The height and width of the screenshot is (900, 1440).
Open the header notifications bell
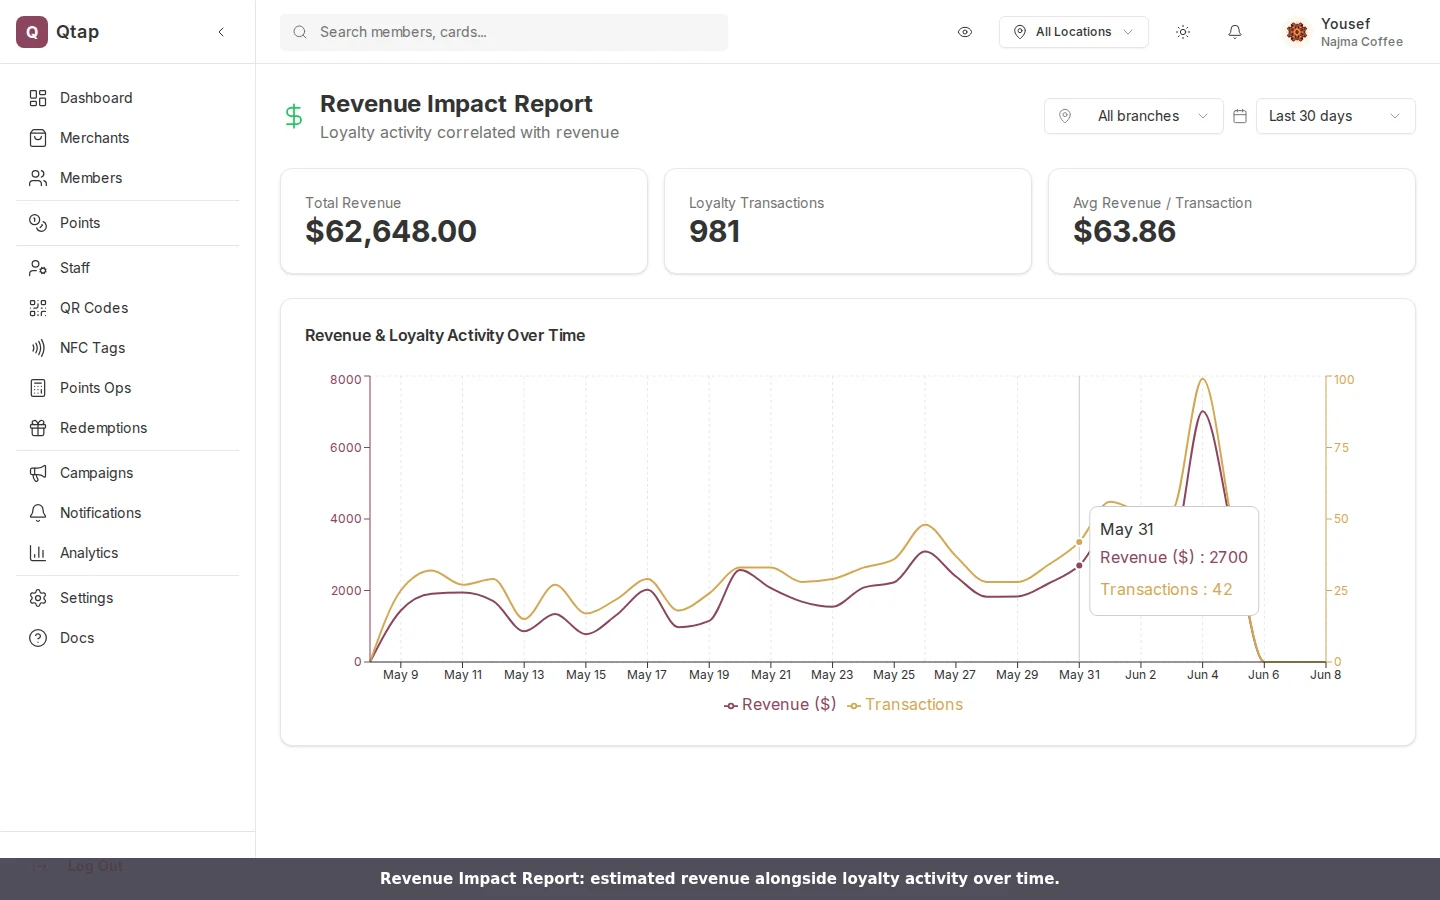(x=1235, y=32)
